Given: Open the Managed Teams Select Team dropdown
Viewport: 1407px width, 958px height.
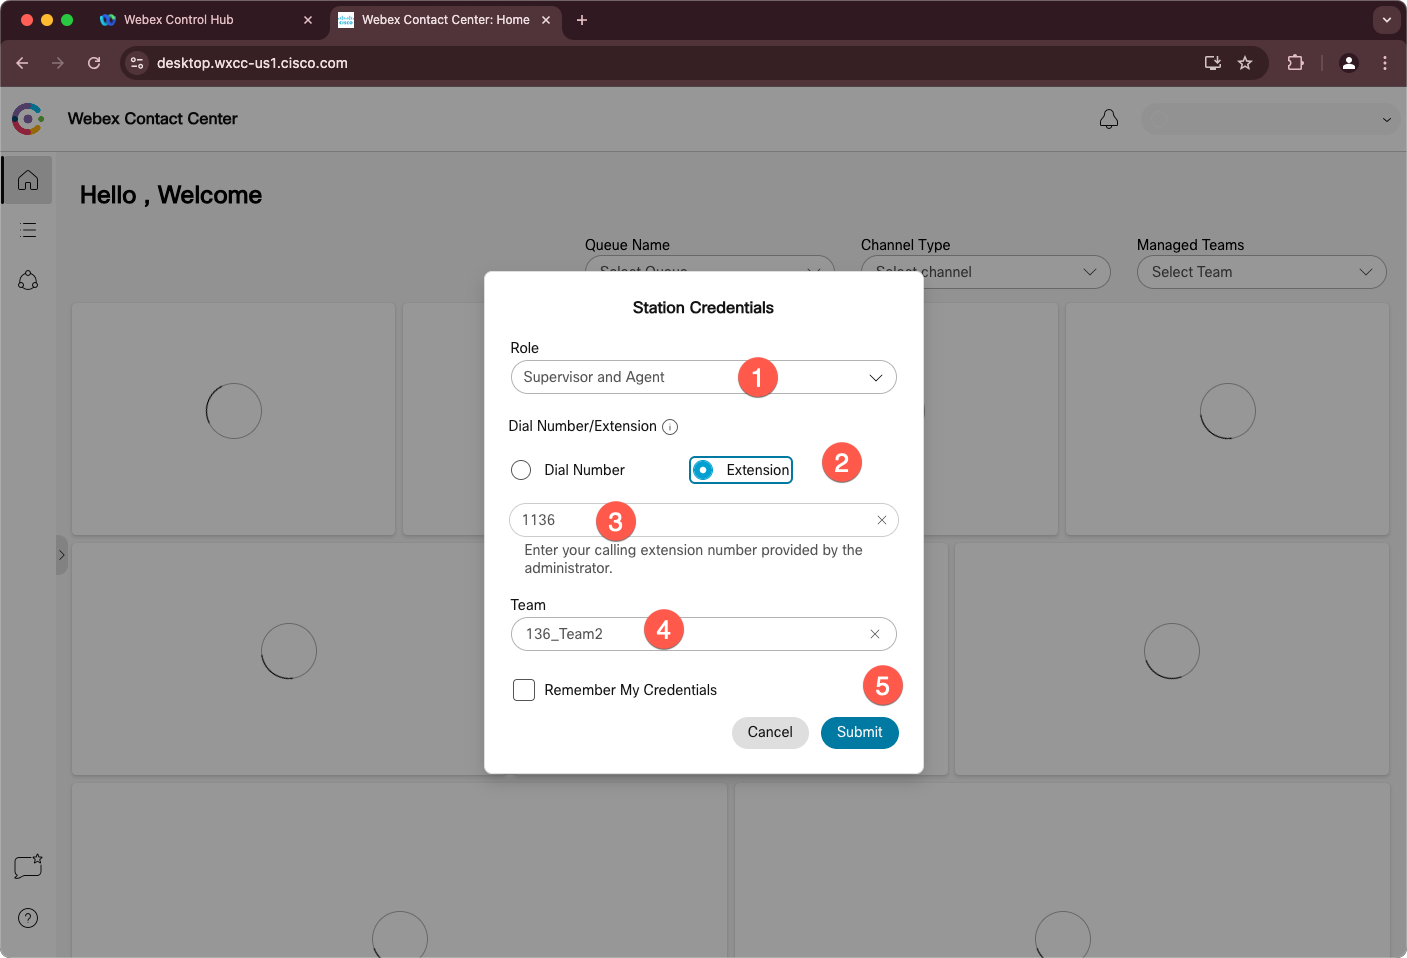Looking at the screenshot, I should click(1260, 272).
